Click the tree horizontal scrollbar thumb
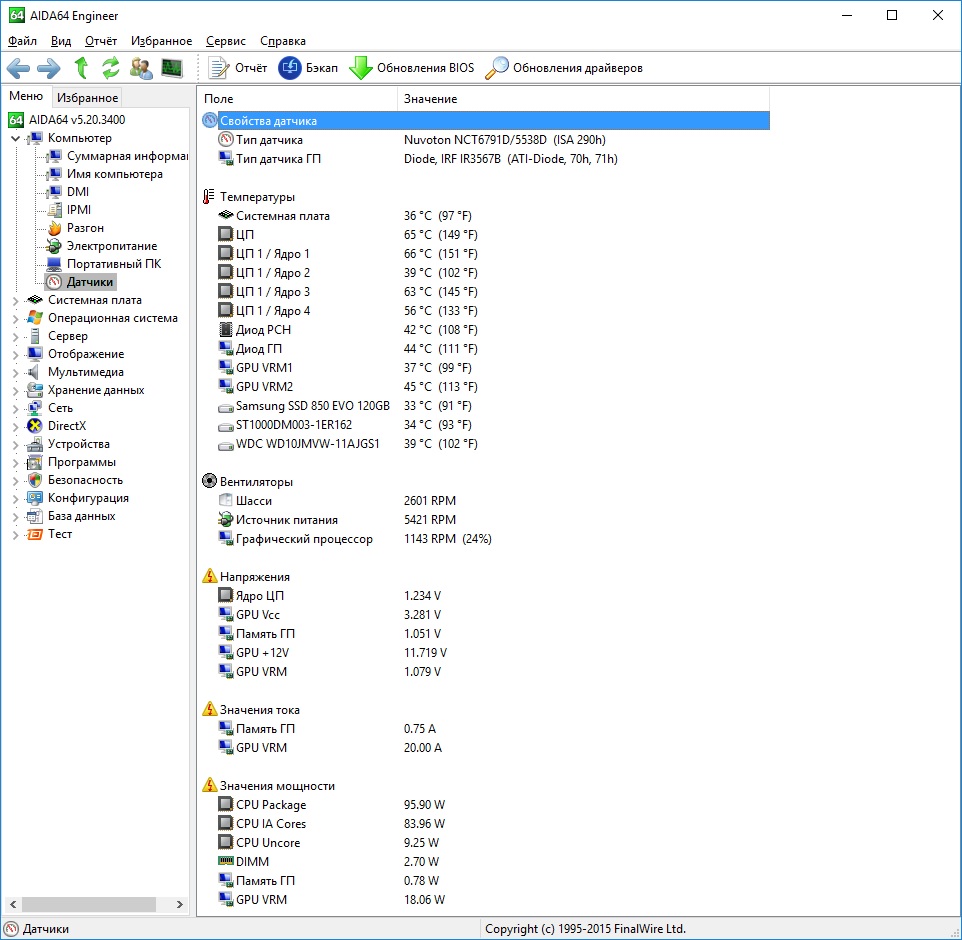The image size is (962, 940). pyautogui.click(x=89, y=904)
